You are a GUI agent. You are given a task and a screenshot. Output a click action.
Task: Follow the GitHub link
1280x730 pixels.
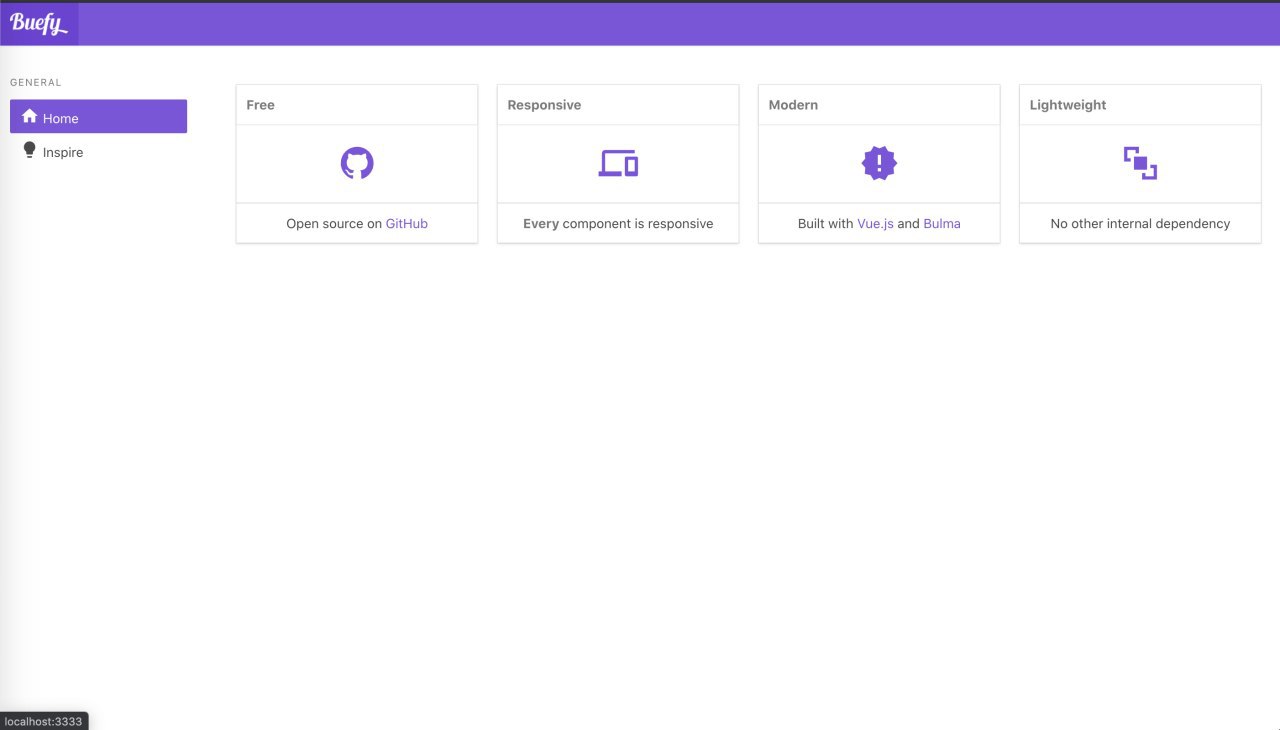click(x=407, y=224)
